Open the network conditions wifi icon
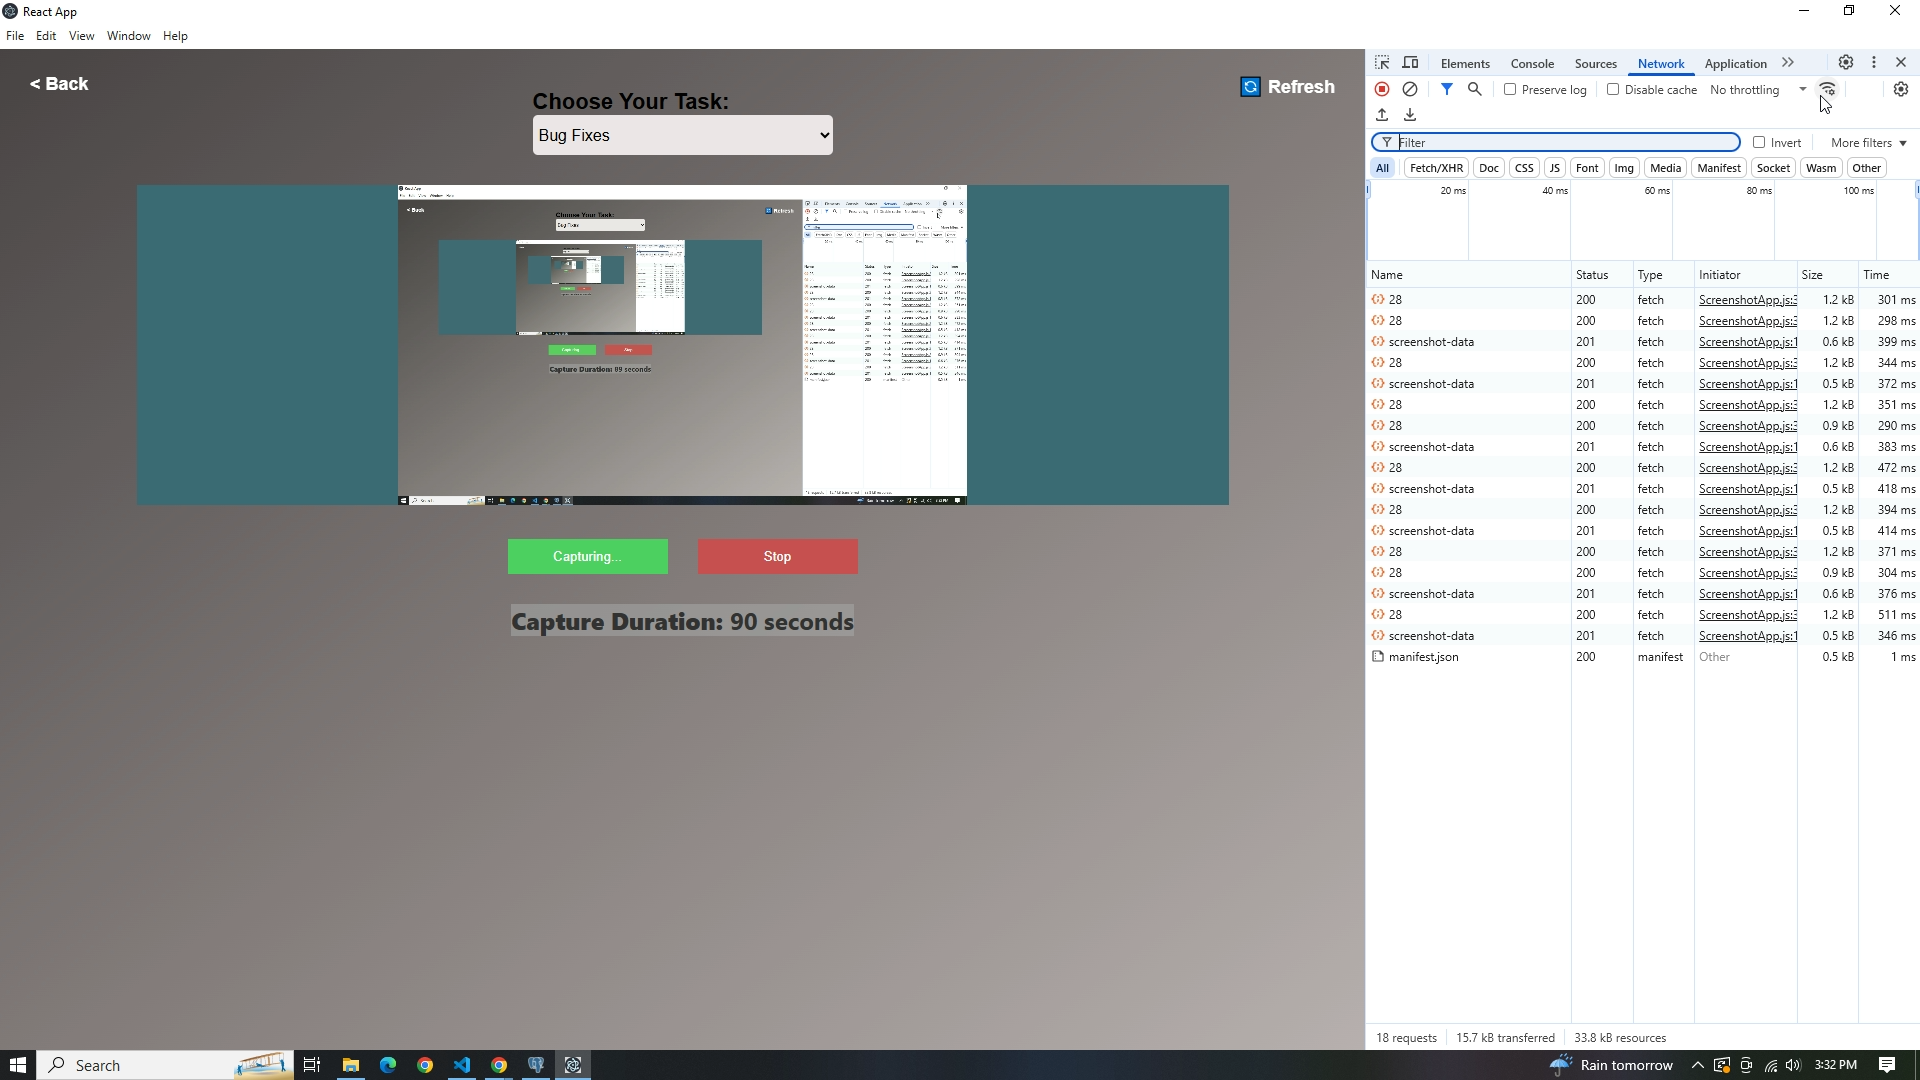This screenshot has height=1080, width=1920. pos(1827,89)
